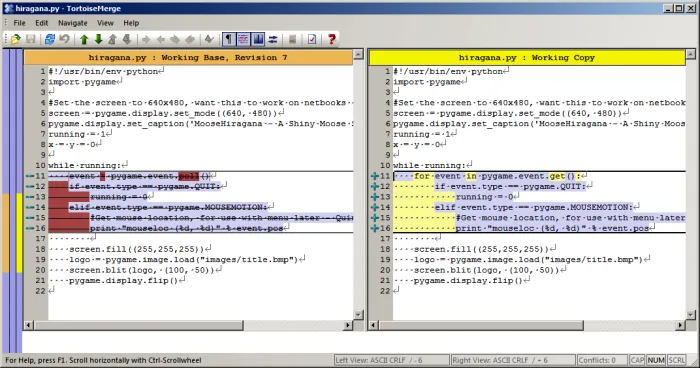The image size is (700, 368).
Task: Click the 'Conflicts: 0' status bar entry
Action: (x=601, y=360)
